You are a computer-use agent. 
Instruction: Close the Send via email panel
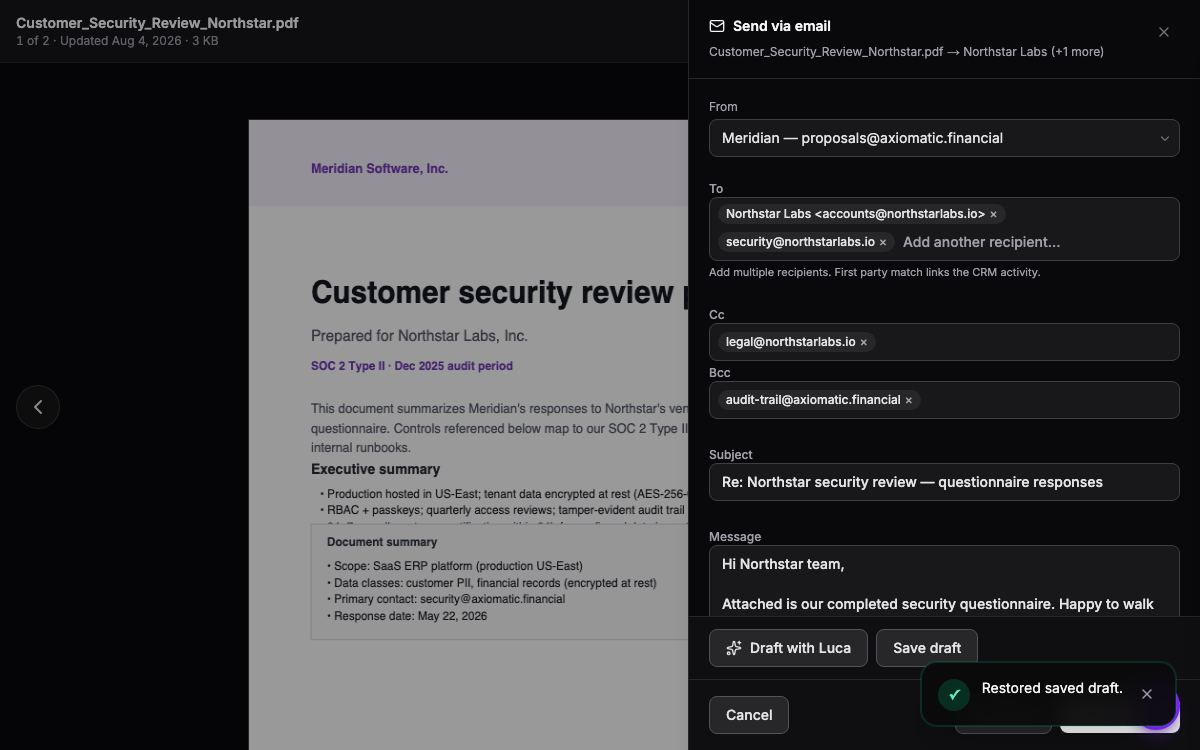pyautogui.click(x=1164, y=32)
